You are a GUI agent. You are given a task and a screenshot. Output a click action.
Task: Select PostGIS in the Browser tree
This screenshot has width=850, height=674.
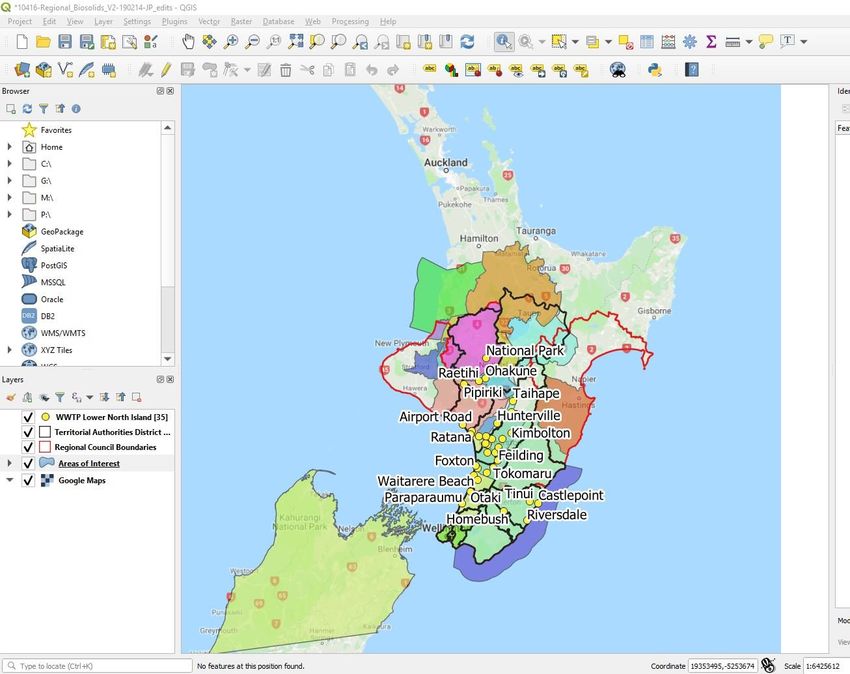pyautogui.click(x=54, y=265)
